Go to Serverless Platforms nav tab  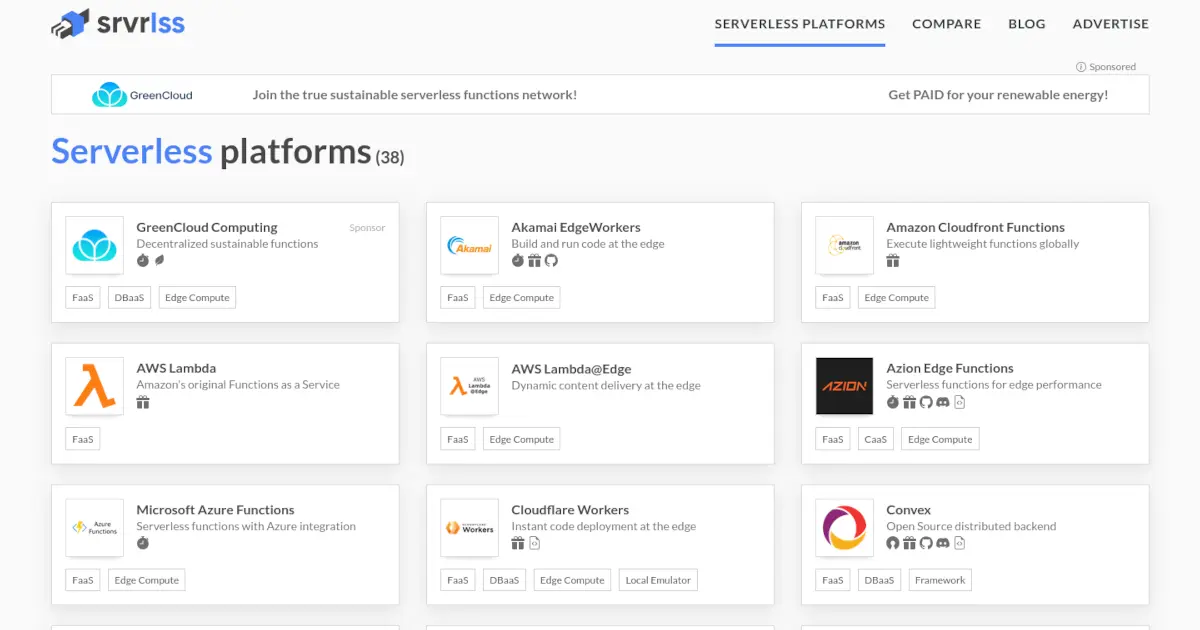coord(800,24)
